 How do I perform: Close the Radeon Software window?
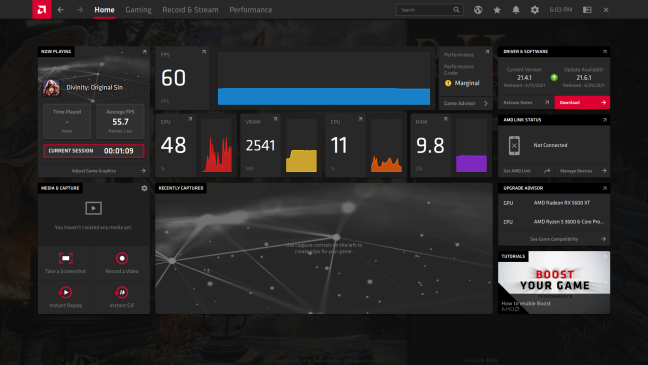[606, 10]
